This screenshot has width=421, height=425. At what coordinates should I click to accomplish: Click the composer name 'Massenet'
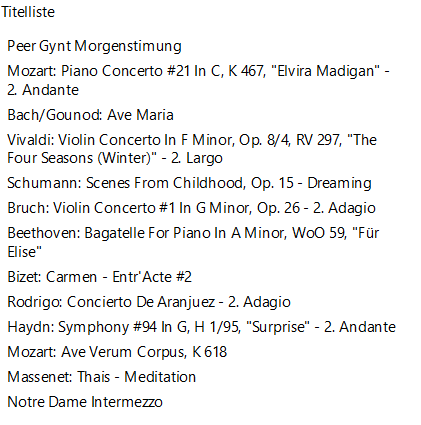(38, 377)
